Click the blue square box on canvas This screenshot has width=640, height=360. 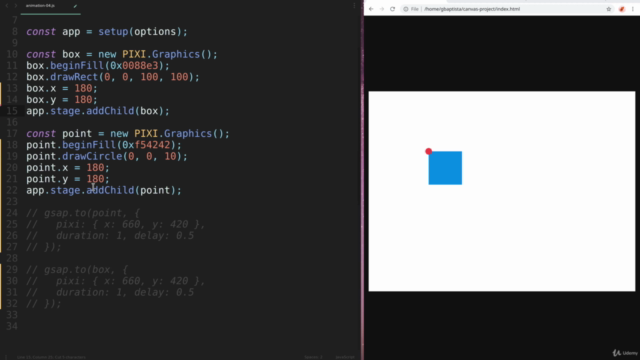coord(445,168)
